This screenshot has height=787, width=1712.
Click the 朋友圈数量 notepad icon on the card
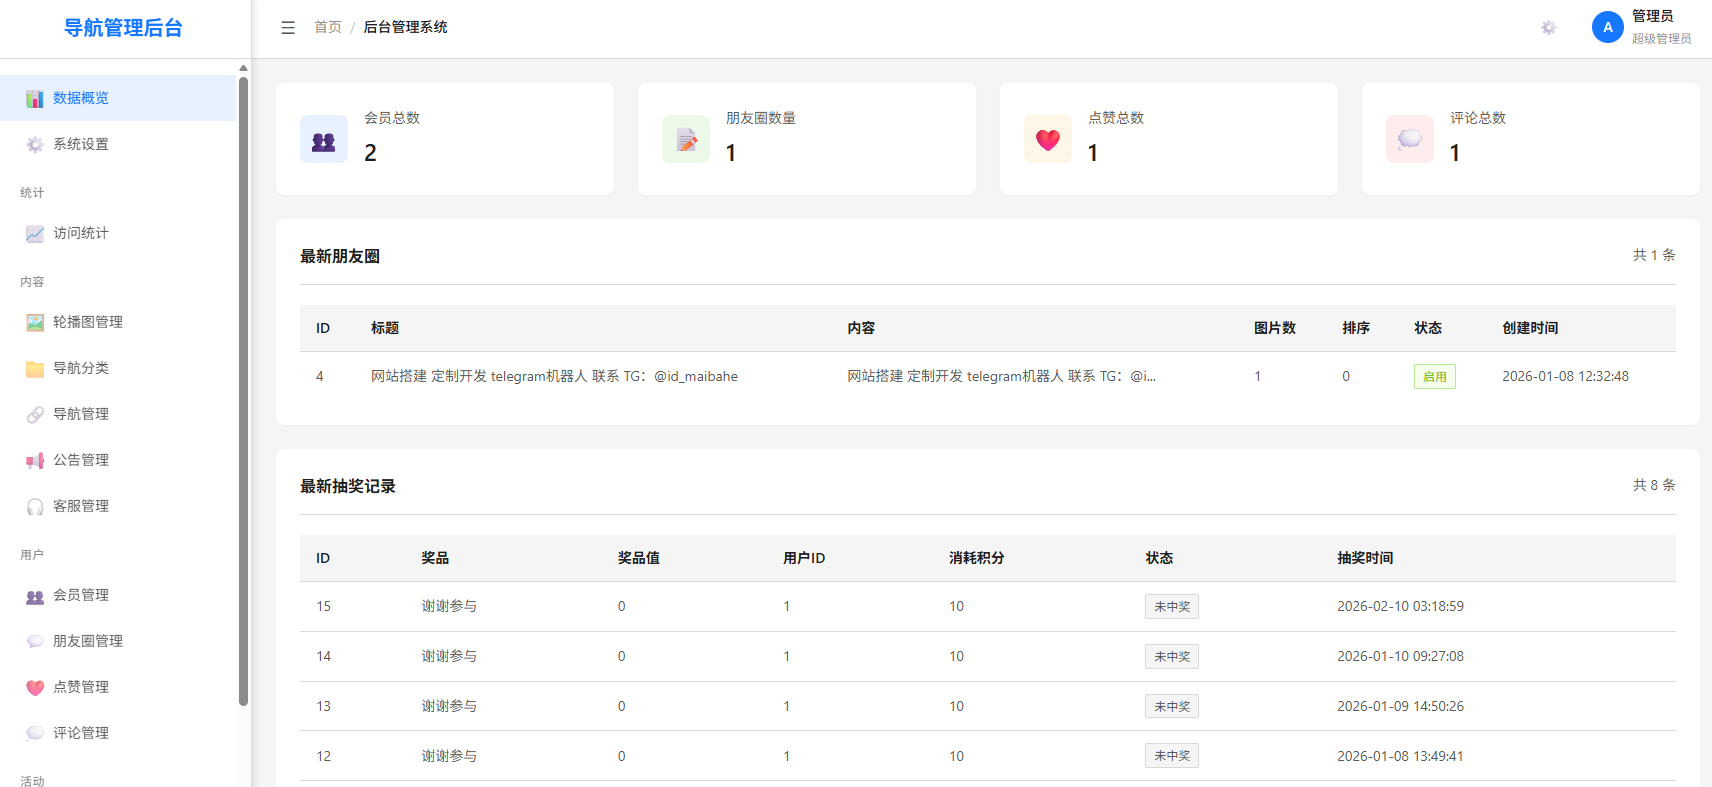[x=686, y=139]
